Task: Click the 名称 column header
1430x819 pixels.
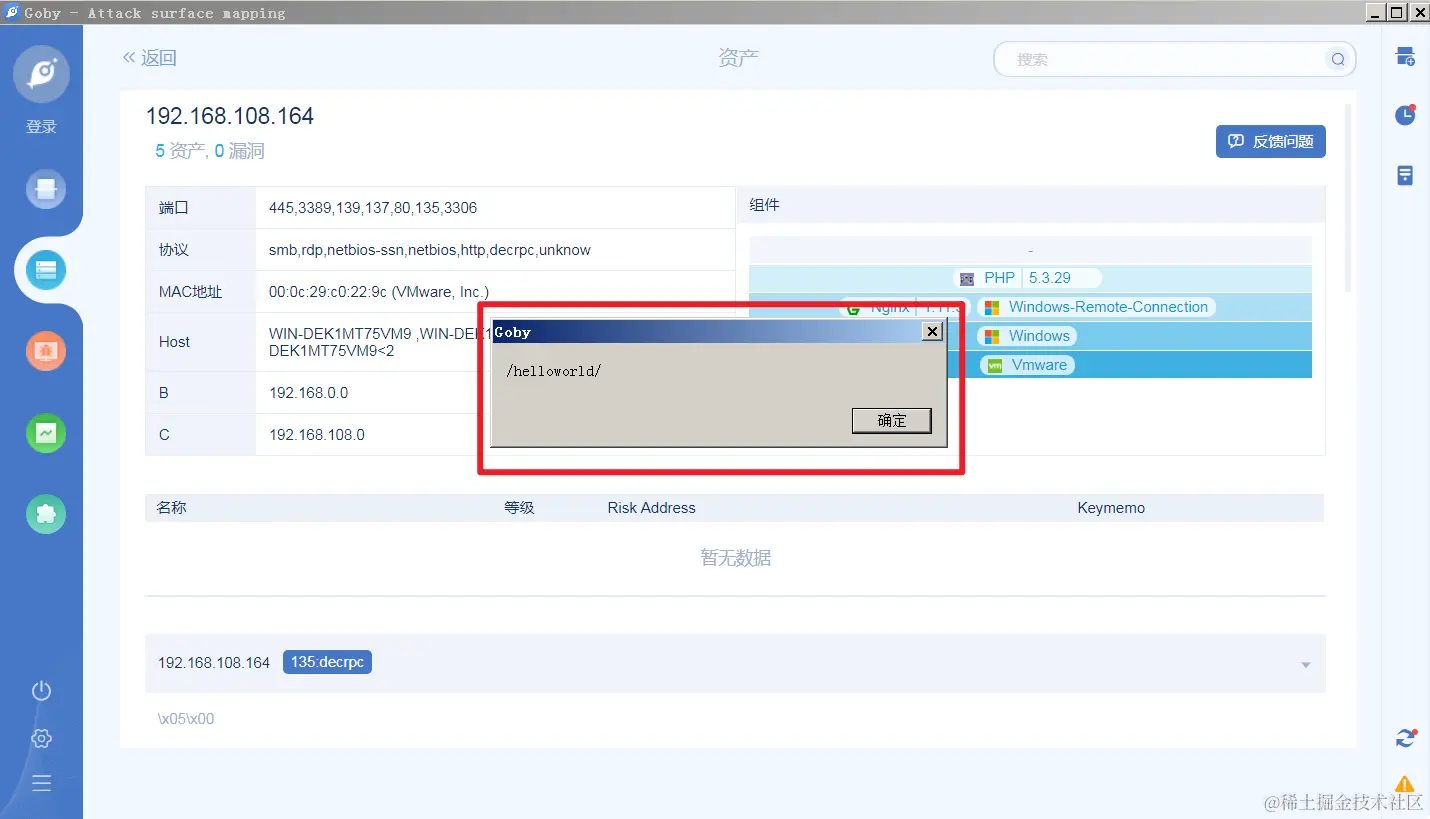Action: (172, 508)
